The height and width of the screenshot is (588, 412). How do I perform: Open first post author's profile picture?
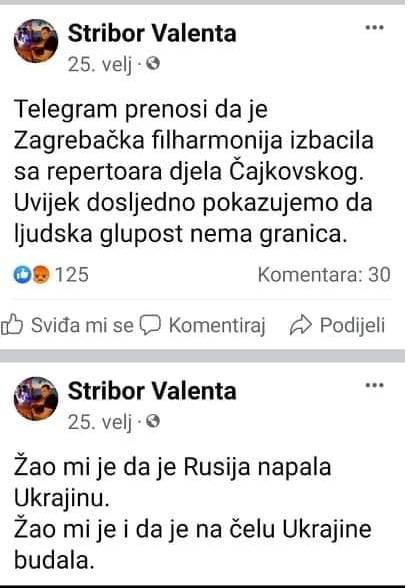click(x=36, y=41)
